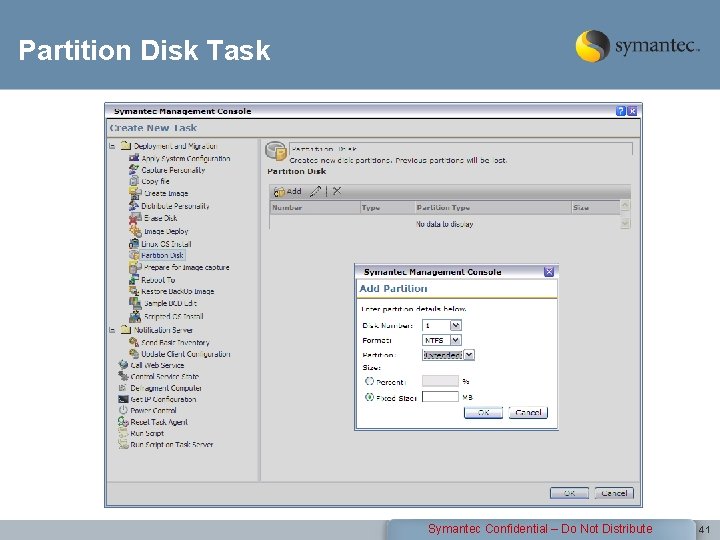The image size is (720, 540).
Task: Open the Partition type dropdown
Action: [x=469, y=355]
